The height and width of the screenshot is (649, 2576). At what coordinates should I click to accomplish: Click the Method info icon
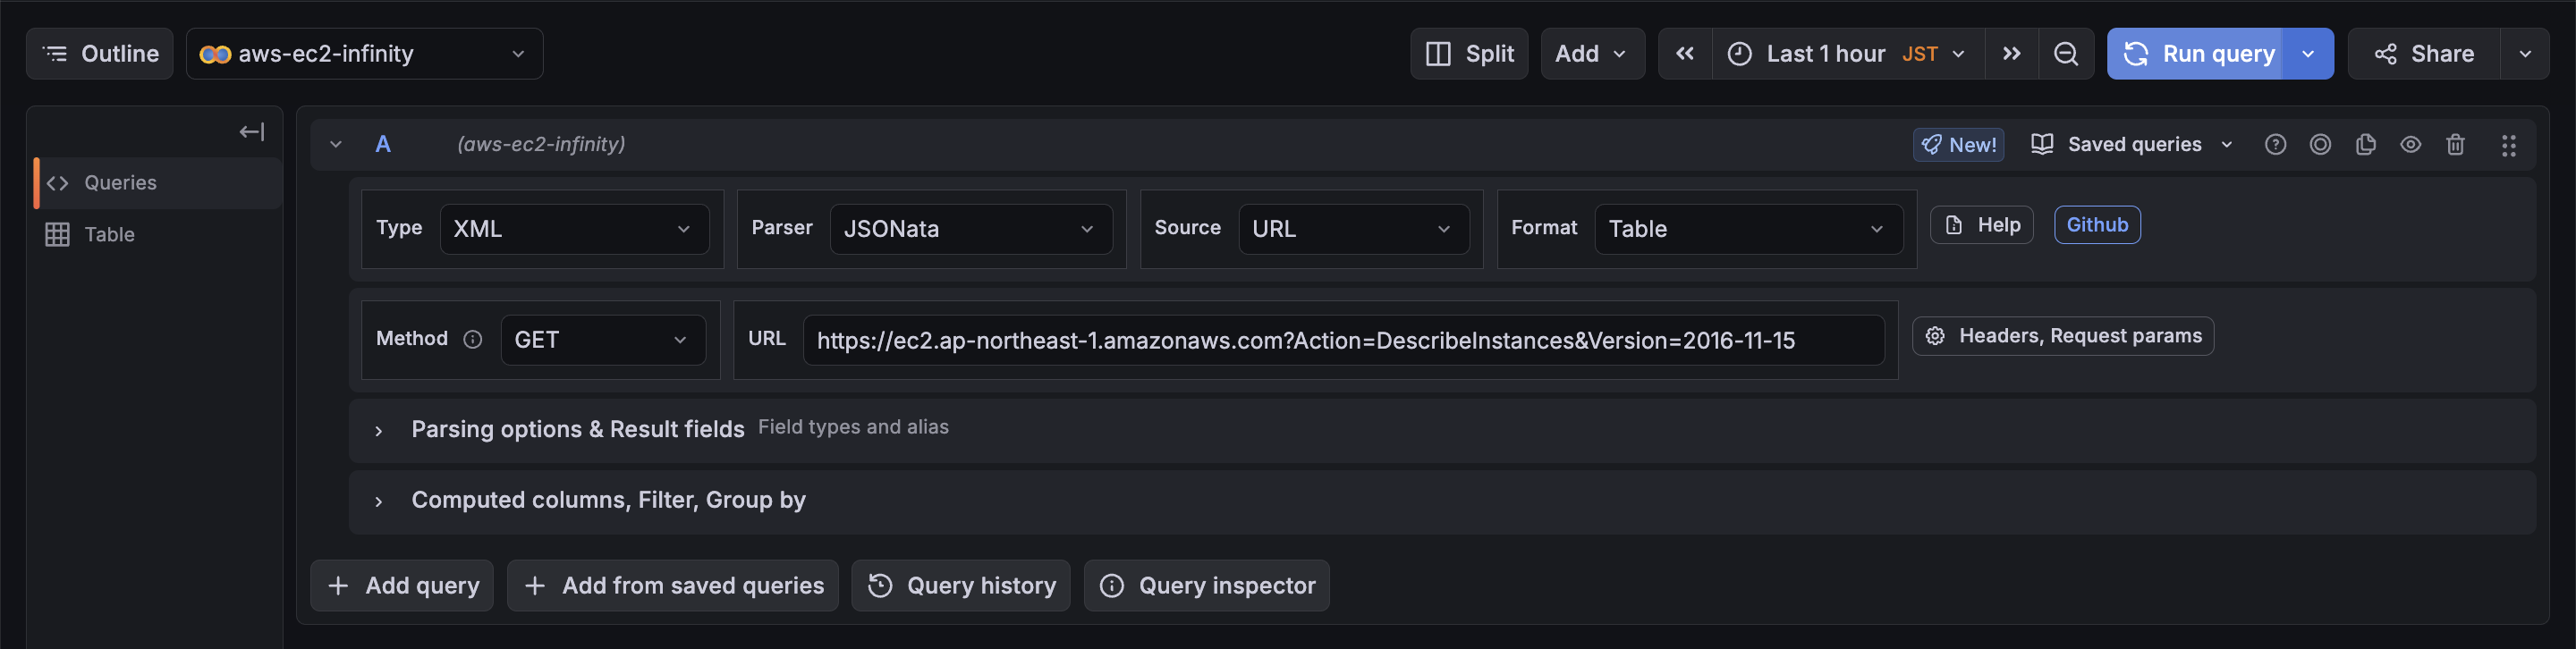click(473, 340)
